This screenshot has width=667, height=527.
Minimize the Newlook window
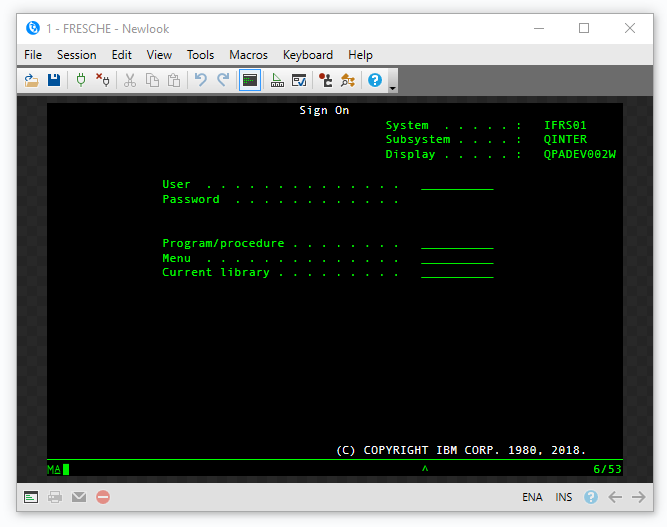(539, 28)
